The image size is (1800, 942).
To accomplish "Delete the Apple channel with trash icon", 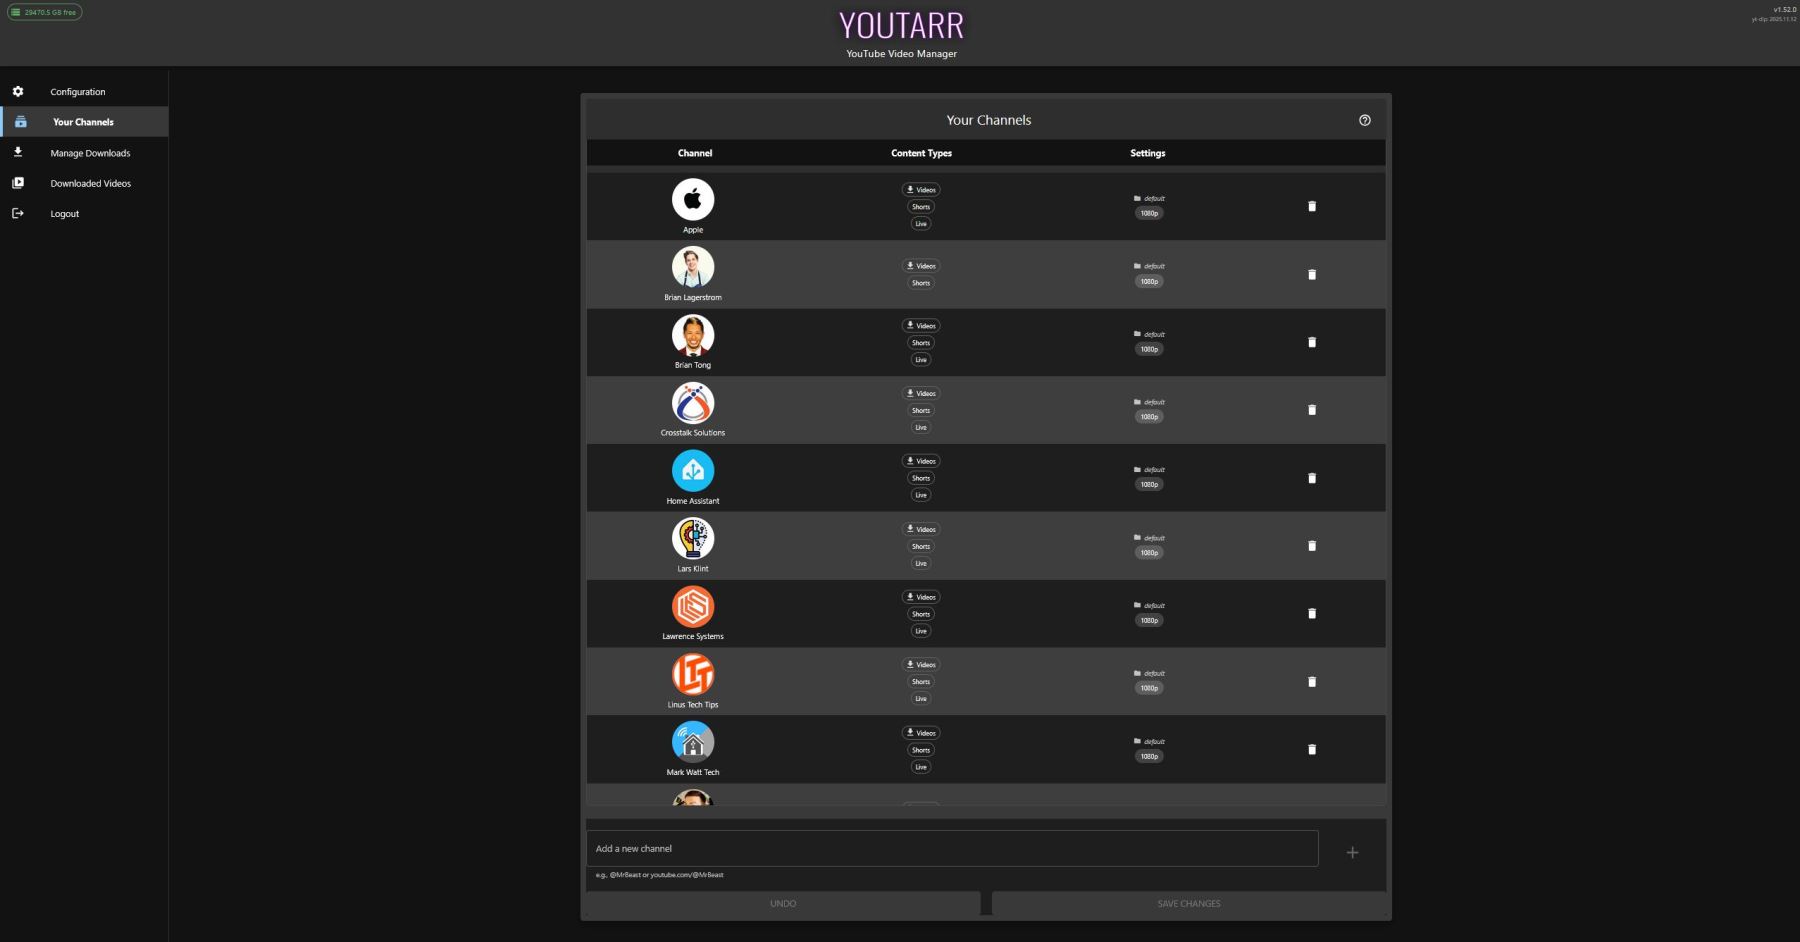I will click(x=1312, y=207).
